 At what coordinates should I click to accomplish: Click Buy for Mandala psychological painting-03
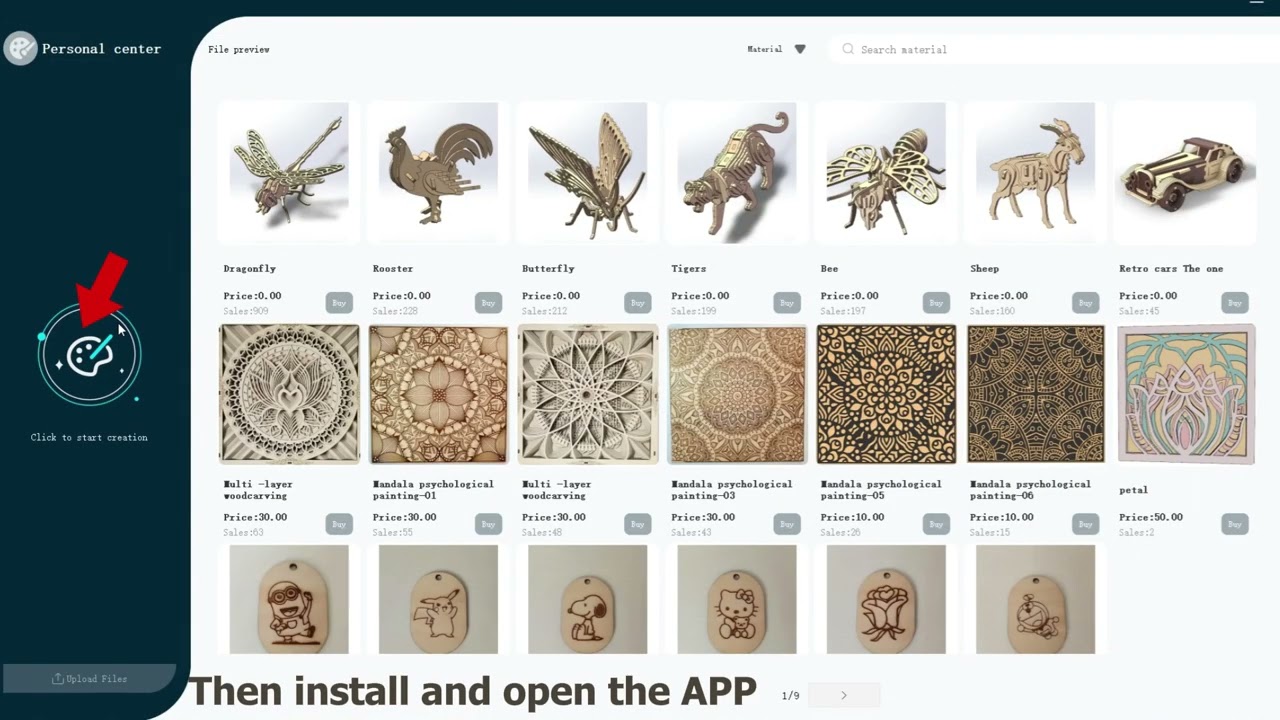(x=787, y=524)
